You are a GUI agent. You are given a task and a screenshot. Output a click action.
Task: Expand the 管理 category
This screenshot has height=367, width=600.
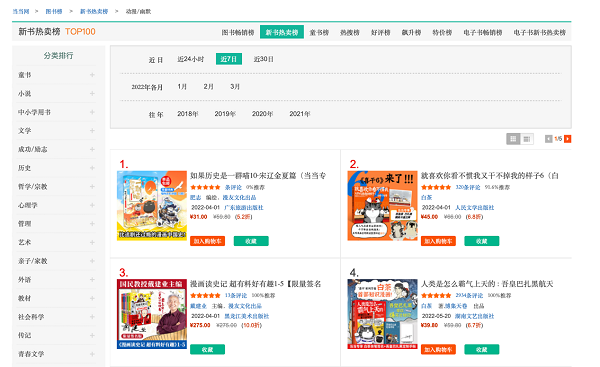click(92, 223)
